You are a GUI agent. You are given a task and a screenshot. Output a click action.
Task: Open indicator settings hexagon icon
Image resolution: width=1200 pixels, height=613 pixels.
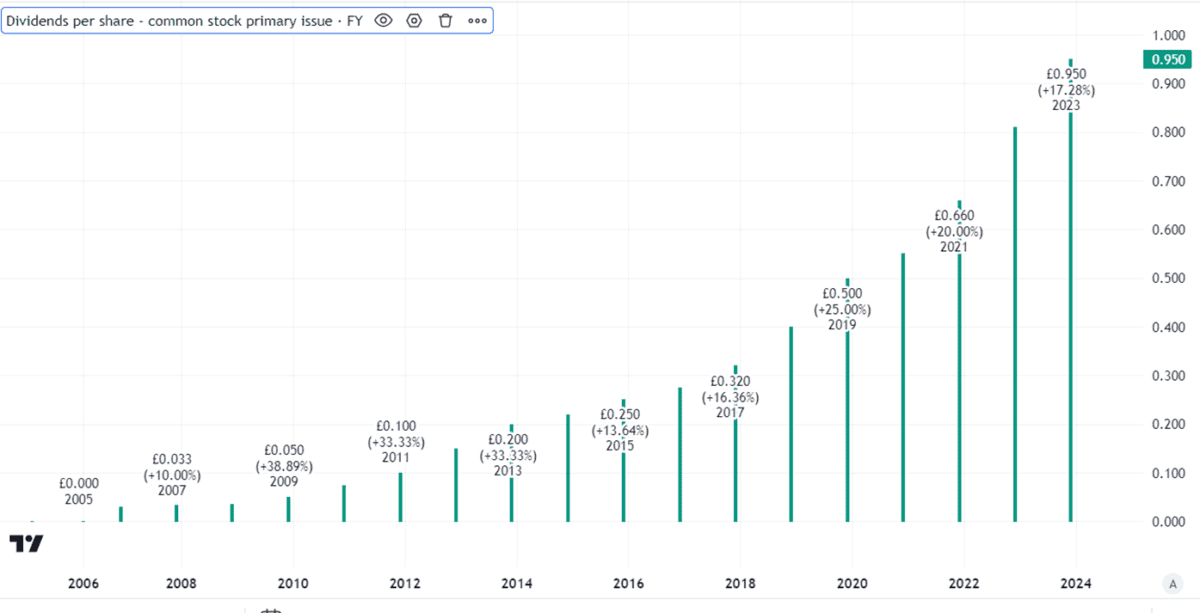(414, 20)
